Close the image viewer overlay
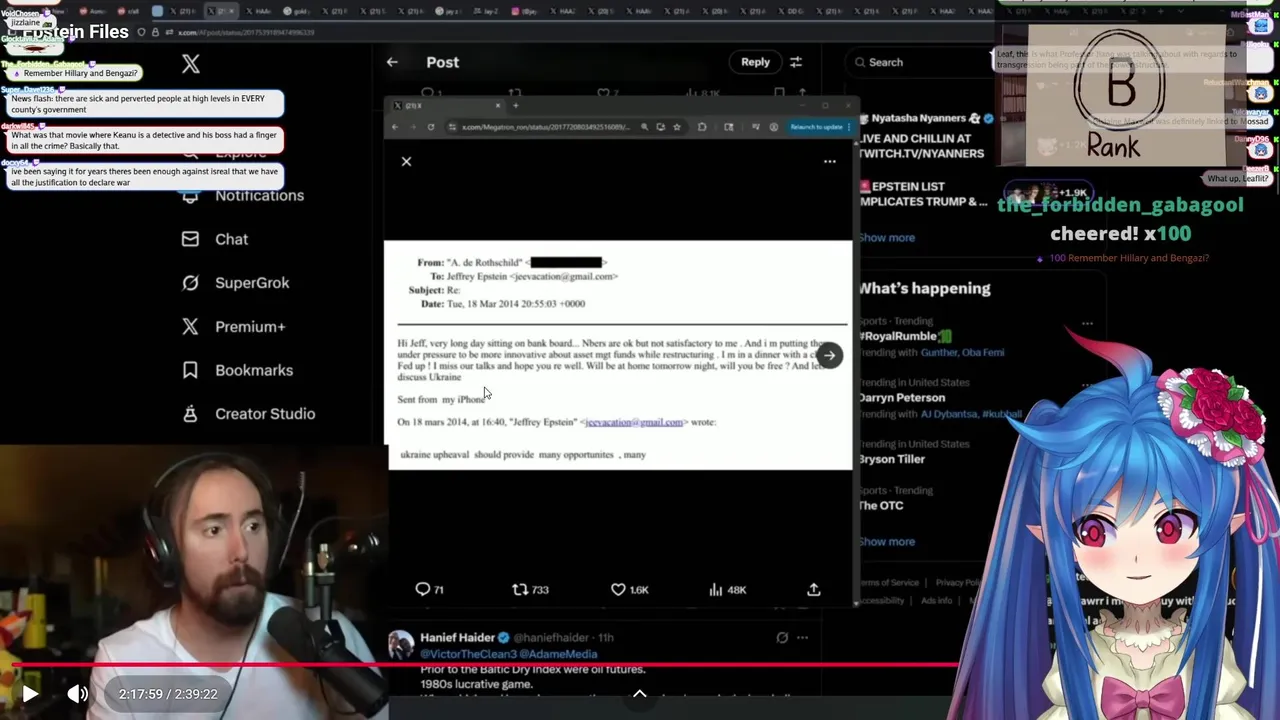 point(406,161)
